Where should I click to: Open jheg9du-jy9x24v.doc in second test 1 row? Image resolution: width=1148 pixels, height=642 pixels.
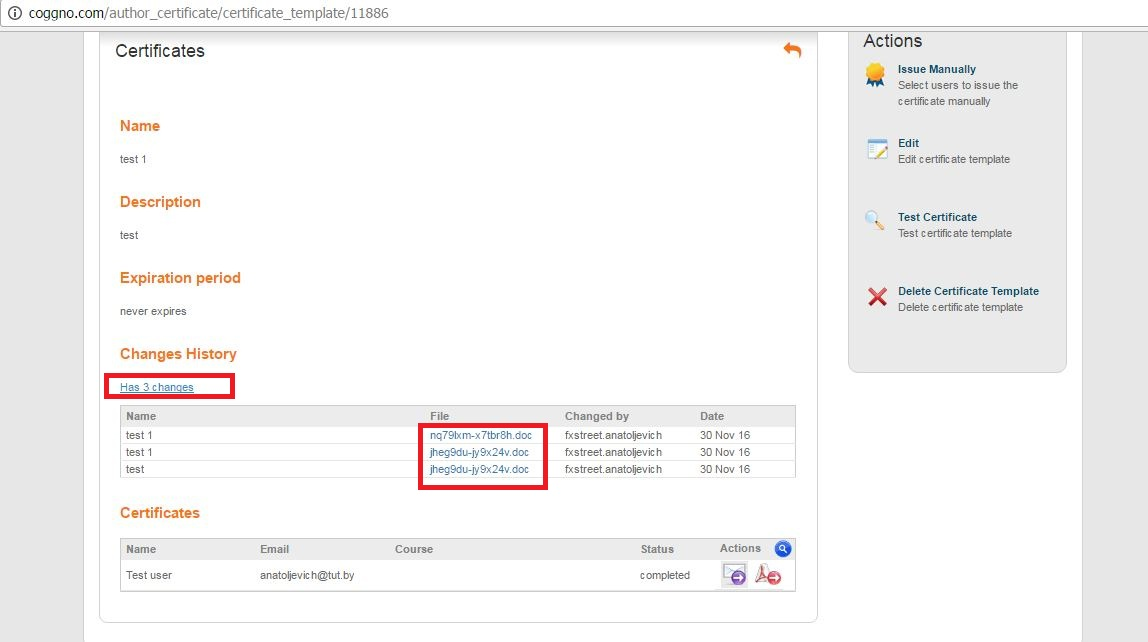point(479,452)
